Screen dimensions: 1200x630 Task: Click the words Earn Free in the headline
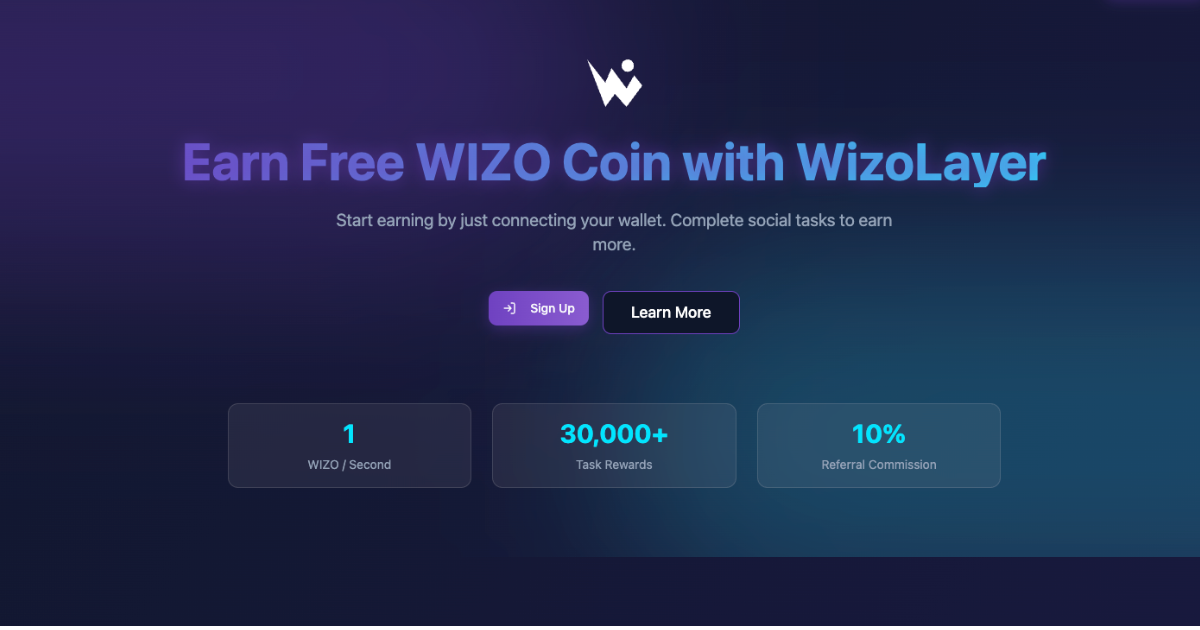294,162
